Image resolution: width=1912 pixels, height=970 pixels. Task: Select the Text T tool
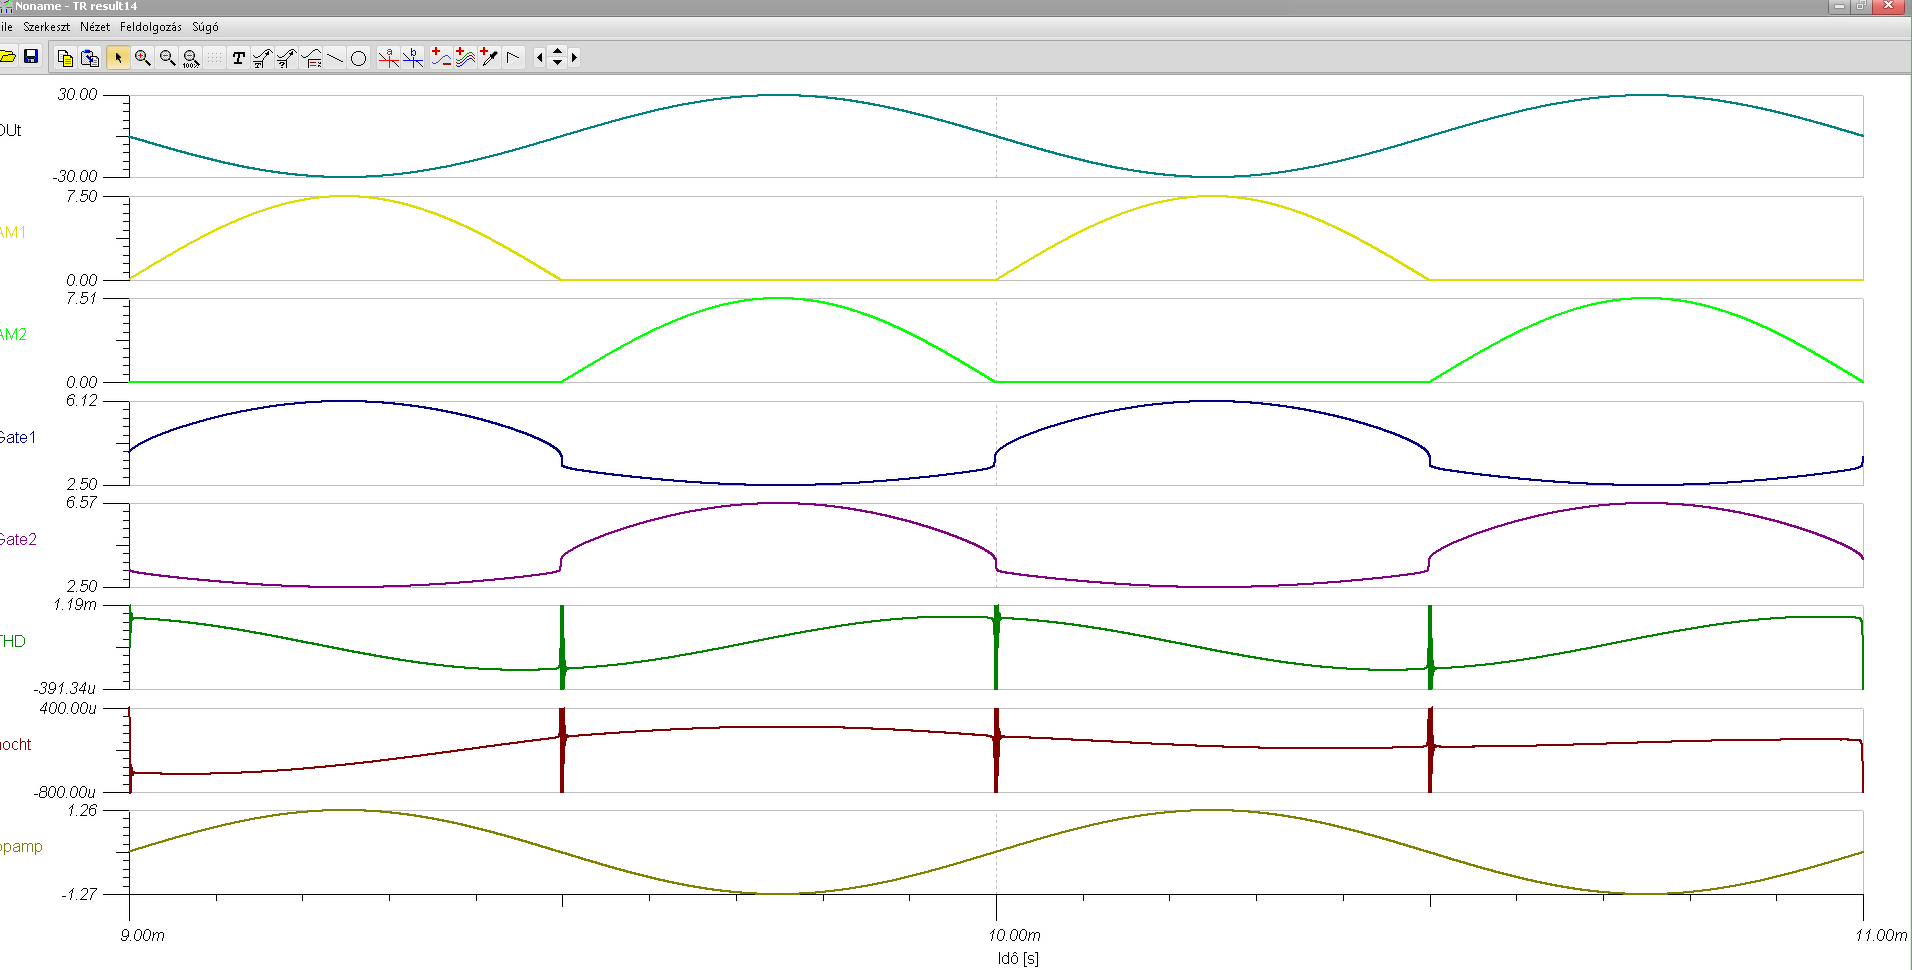click(x=238, y=57)
